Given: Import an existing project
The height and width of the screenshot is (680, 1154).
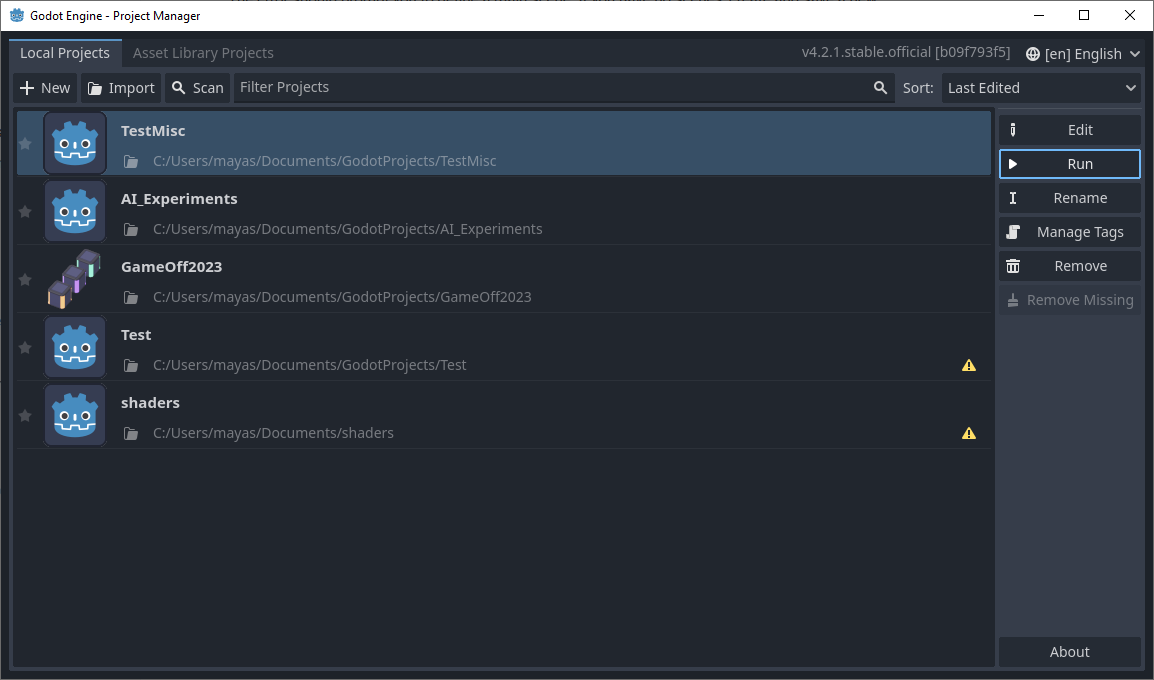Looking at the screenshot, I should 121,88.
